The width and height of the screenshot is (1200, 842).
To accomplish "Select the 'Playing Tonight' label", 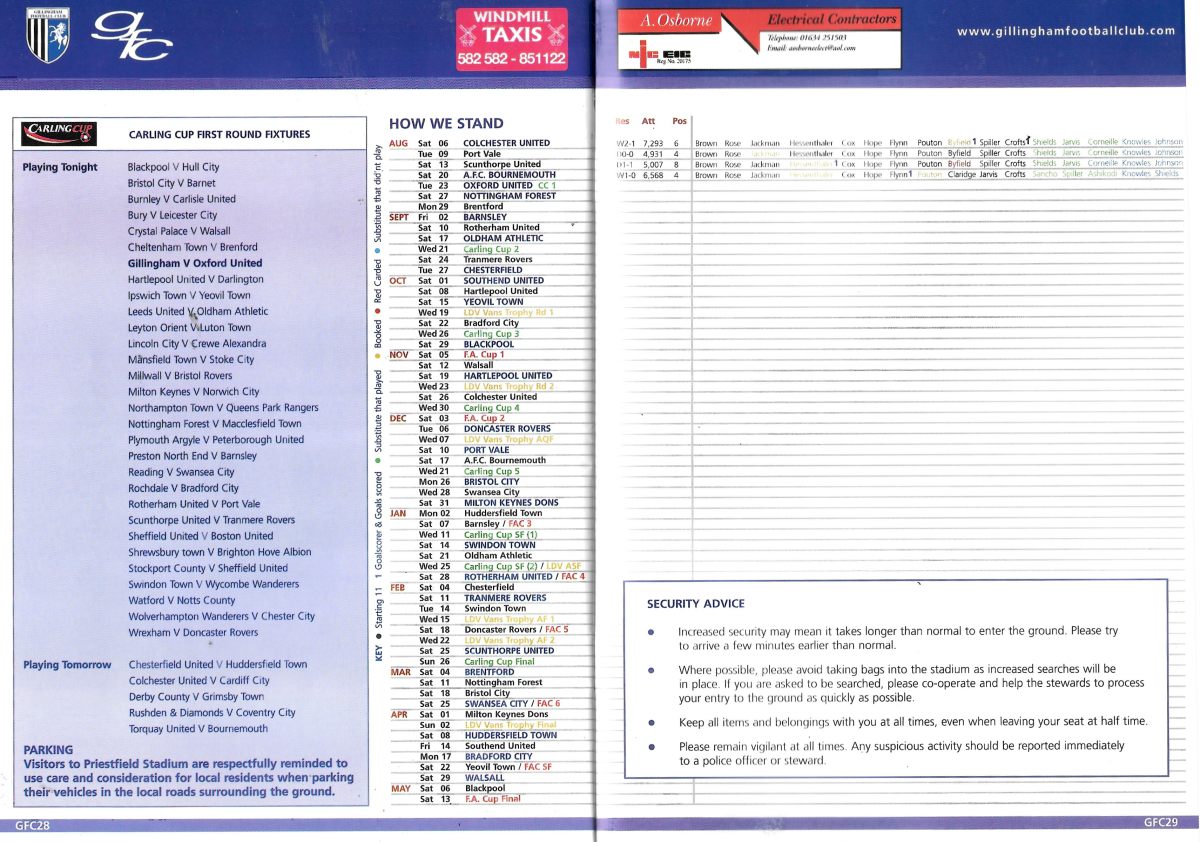I will coord(60,167).
